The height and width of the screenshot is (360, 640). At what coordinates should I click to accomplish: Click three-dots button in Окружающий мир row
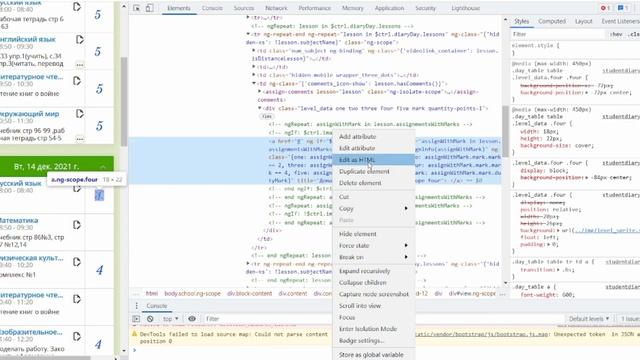[80, 139]
